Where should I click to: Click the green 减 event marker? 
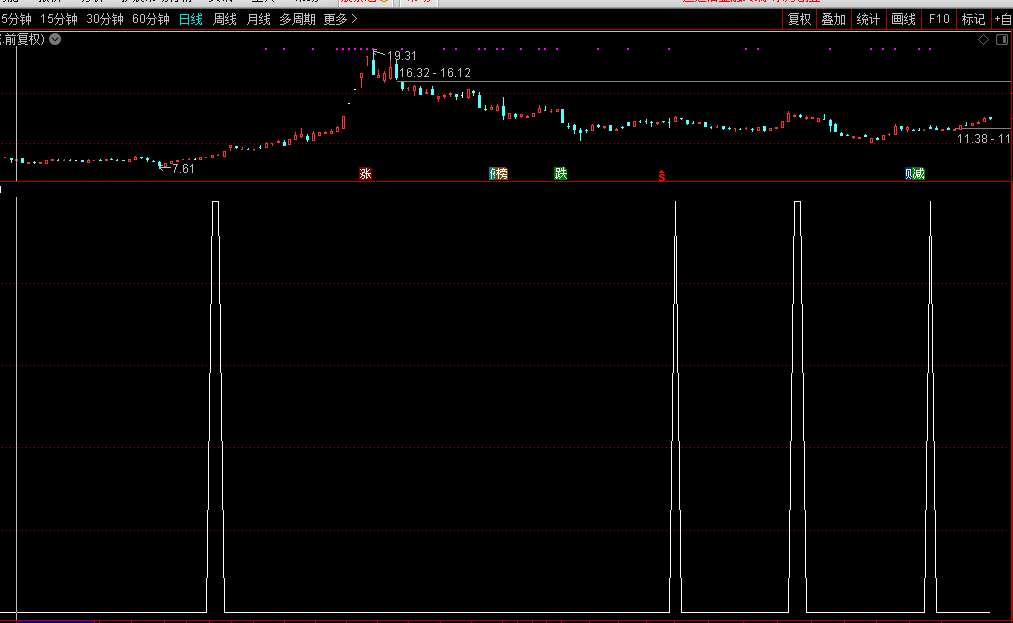tap(919, 174)
